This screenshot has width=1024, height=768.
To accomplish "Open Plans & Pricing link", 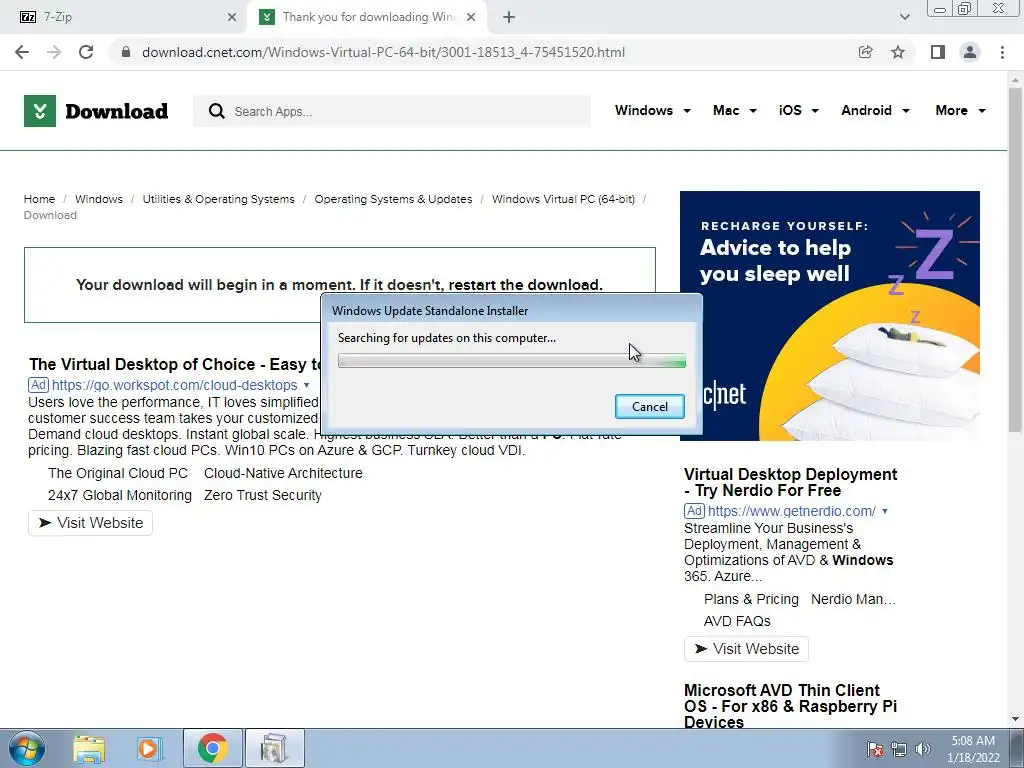I will click(x=751, y=600).
